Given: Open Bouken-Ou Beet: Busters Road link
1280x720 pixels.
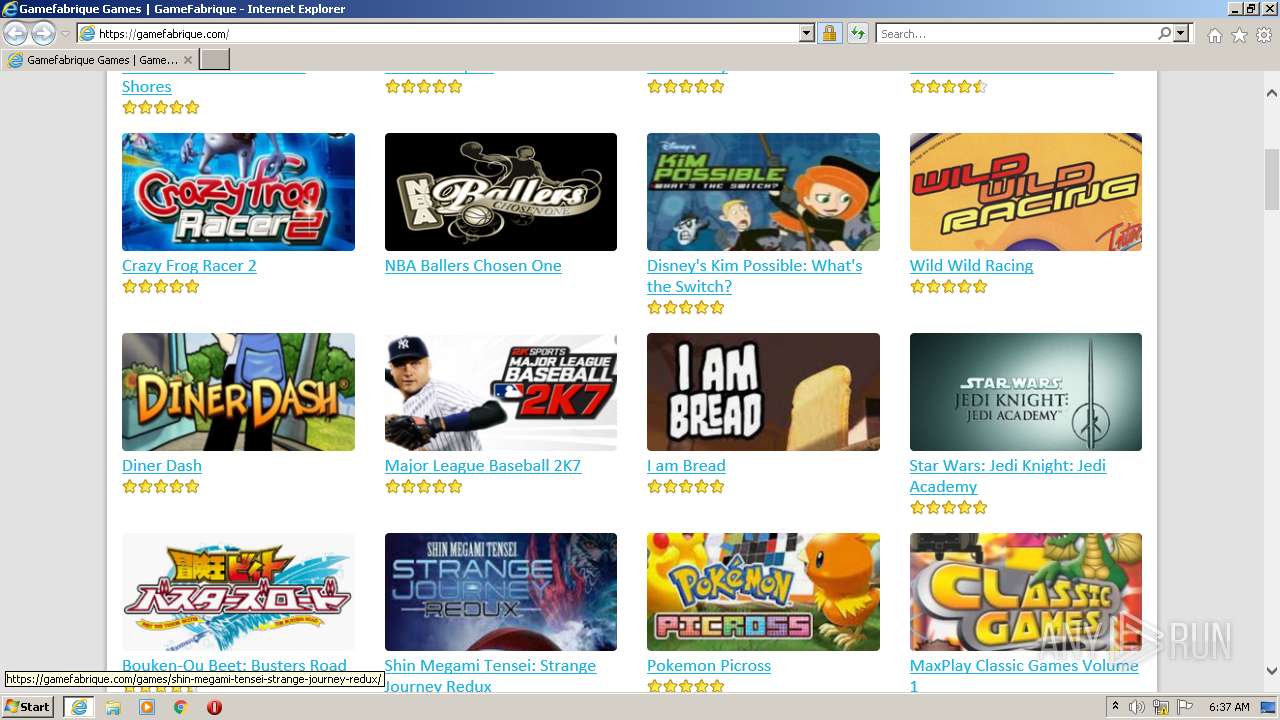Looking at the screenshot, I should pos(234,665).
